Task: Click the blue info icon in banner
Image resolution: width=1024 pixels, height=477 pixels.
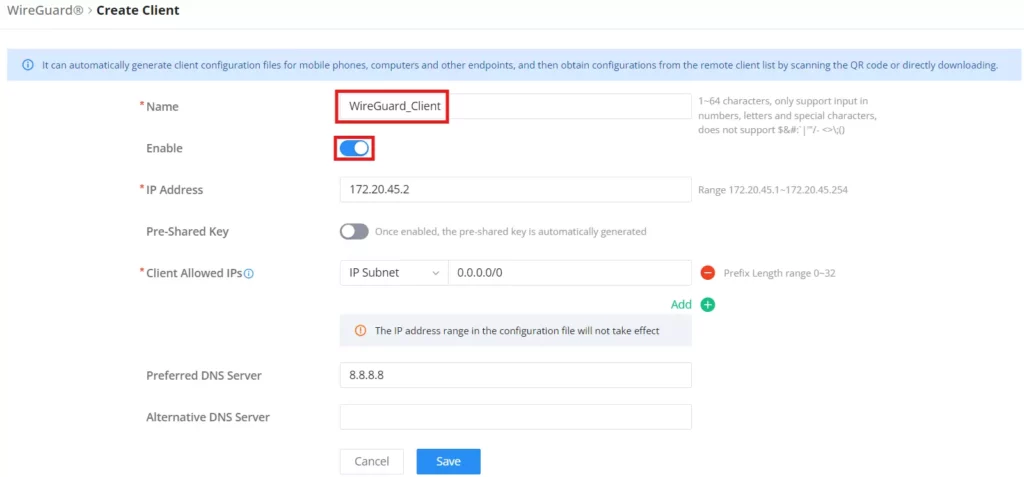Action: (x=28, y=65)
